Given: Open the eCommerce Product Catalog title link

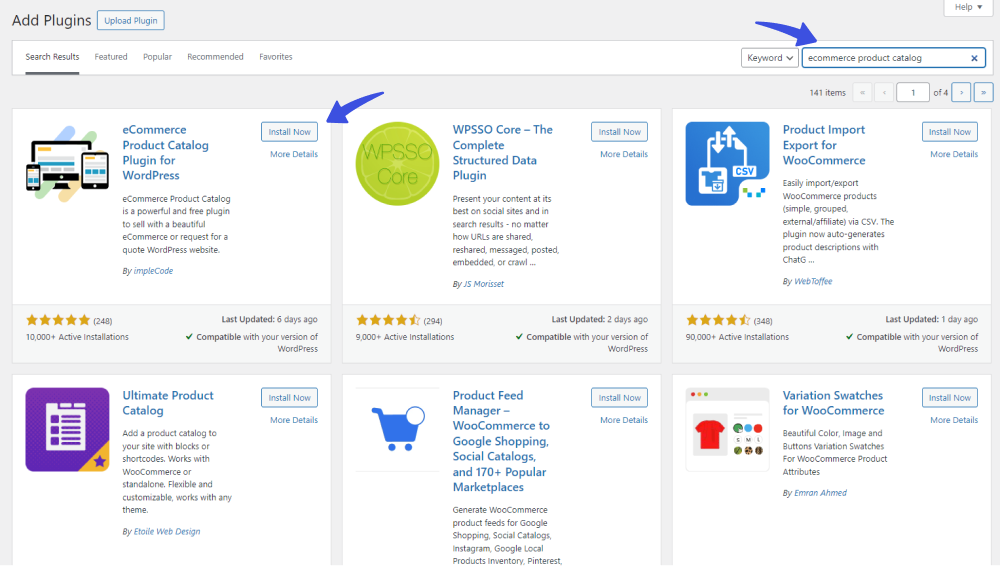Looking at the screenshot, I should 165,153.
